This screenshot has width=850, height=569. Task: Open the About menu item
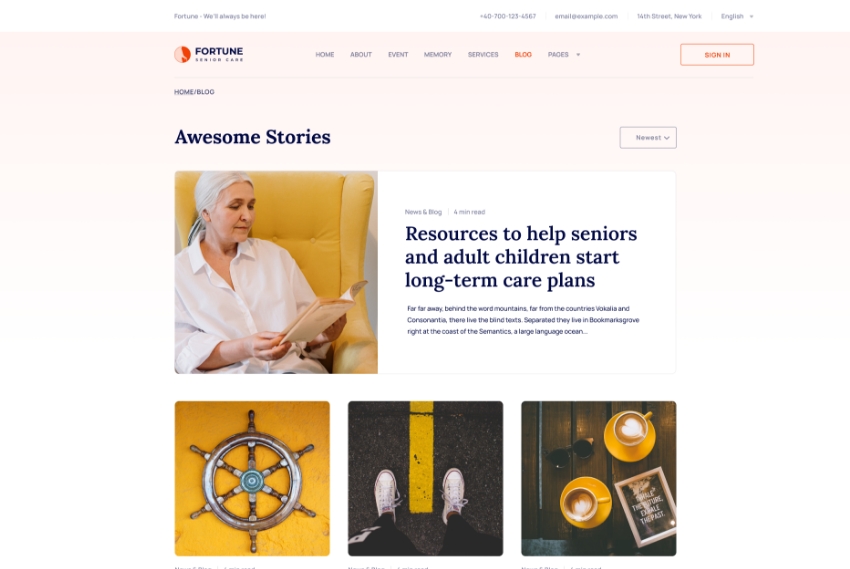(x=361, y=55)
